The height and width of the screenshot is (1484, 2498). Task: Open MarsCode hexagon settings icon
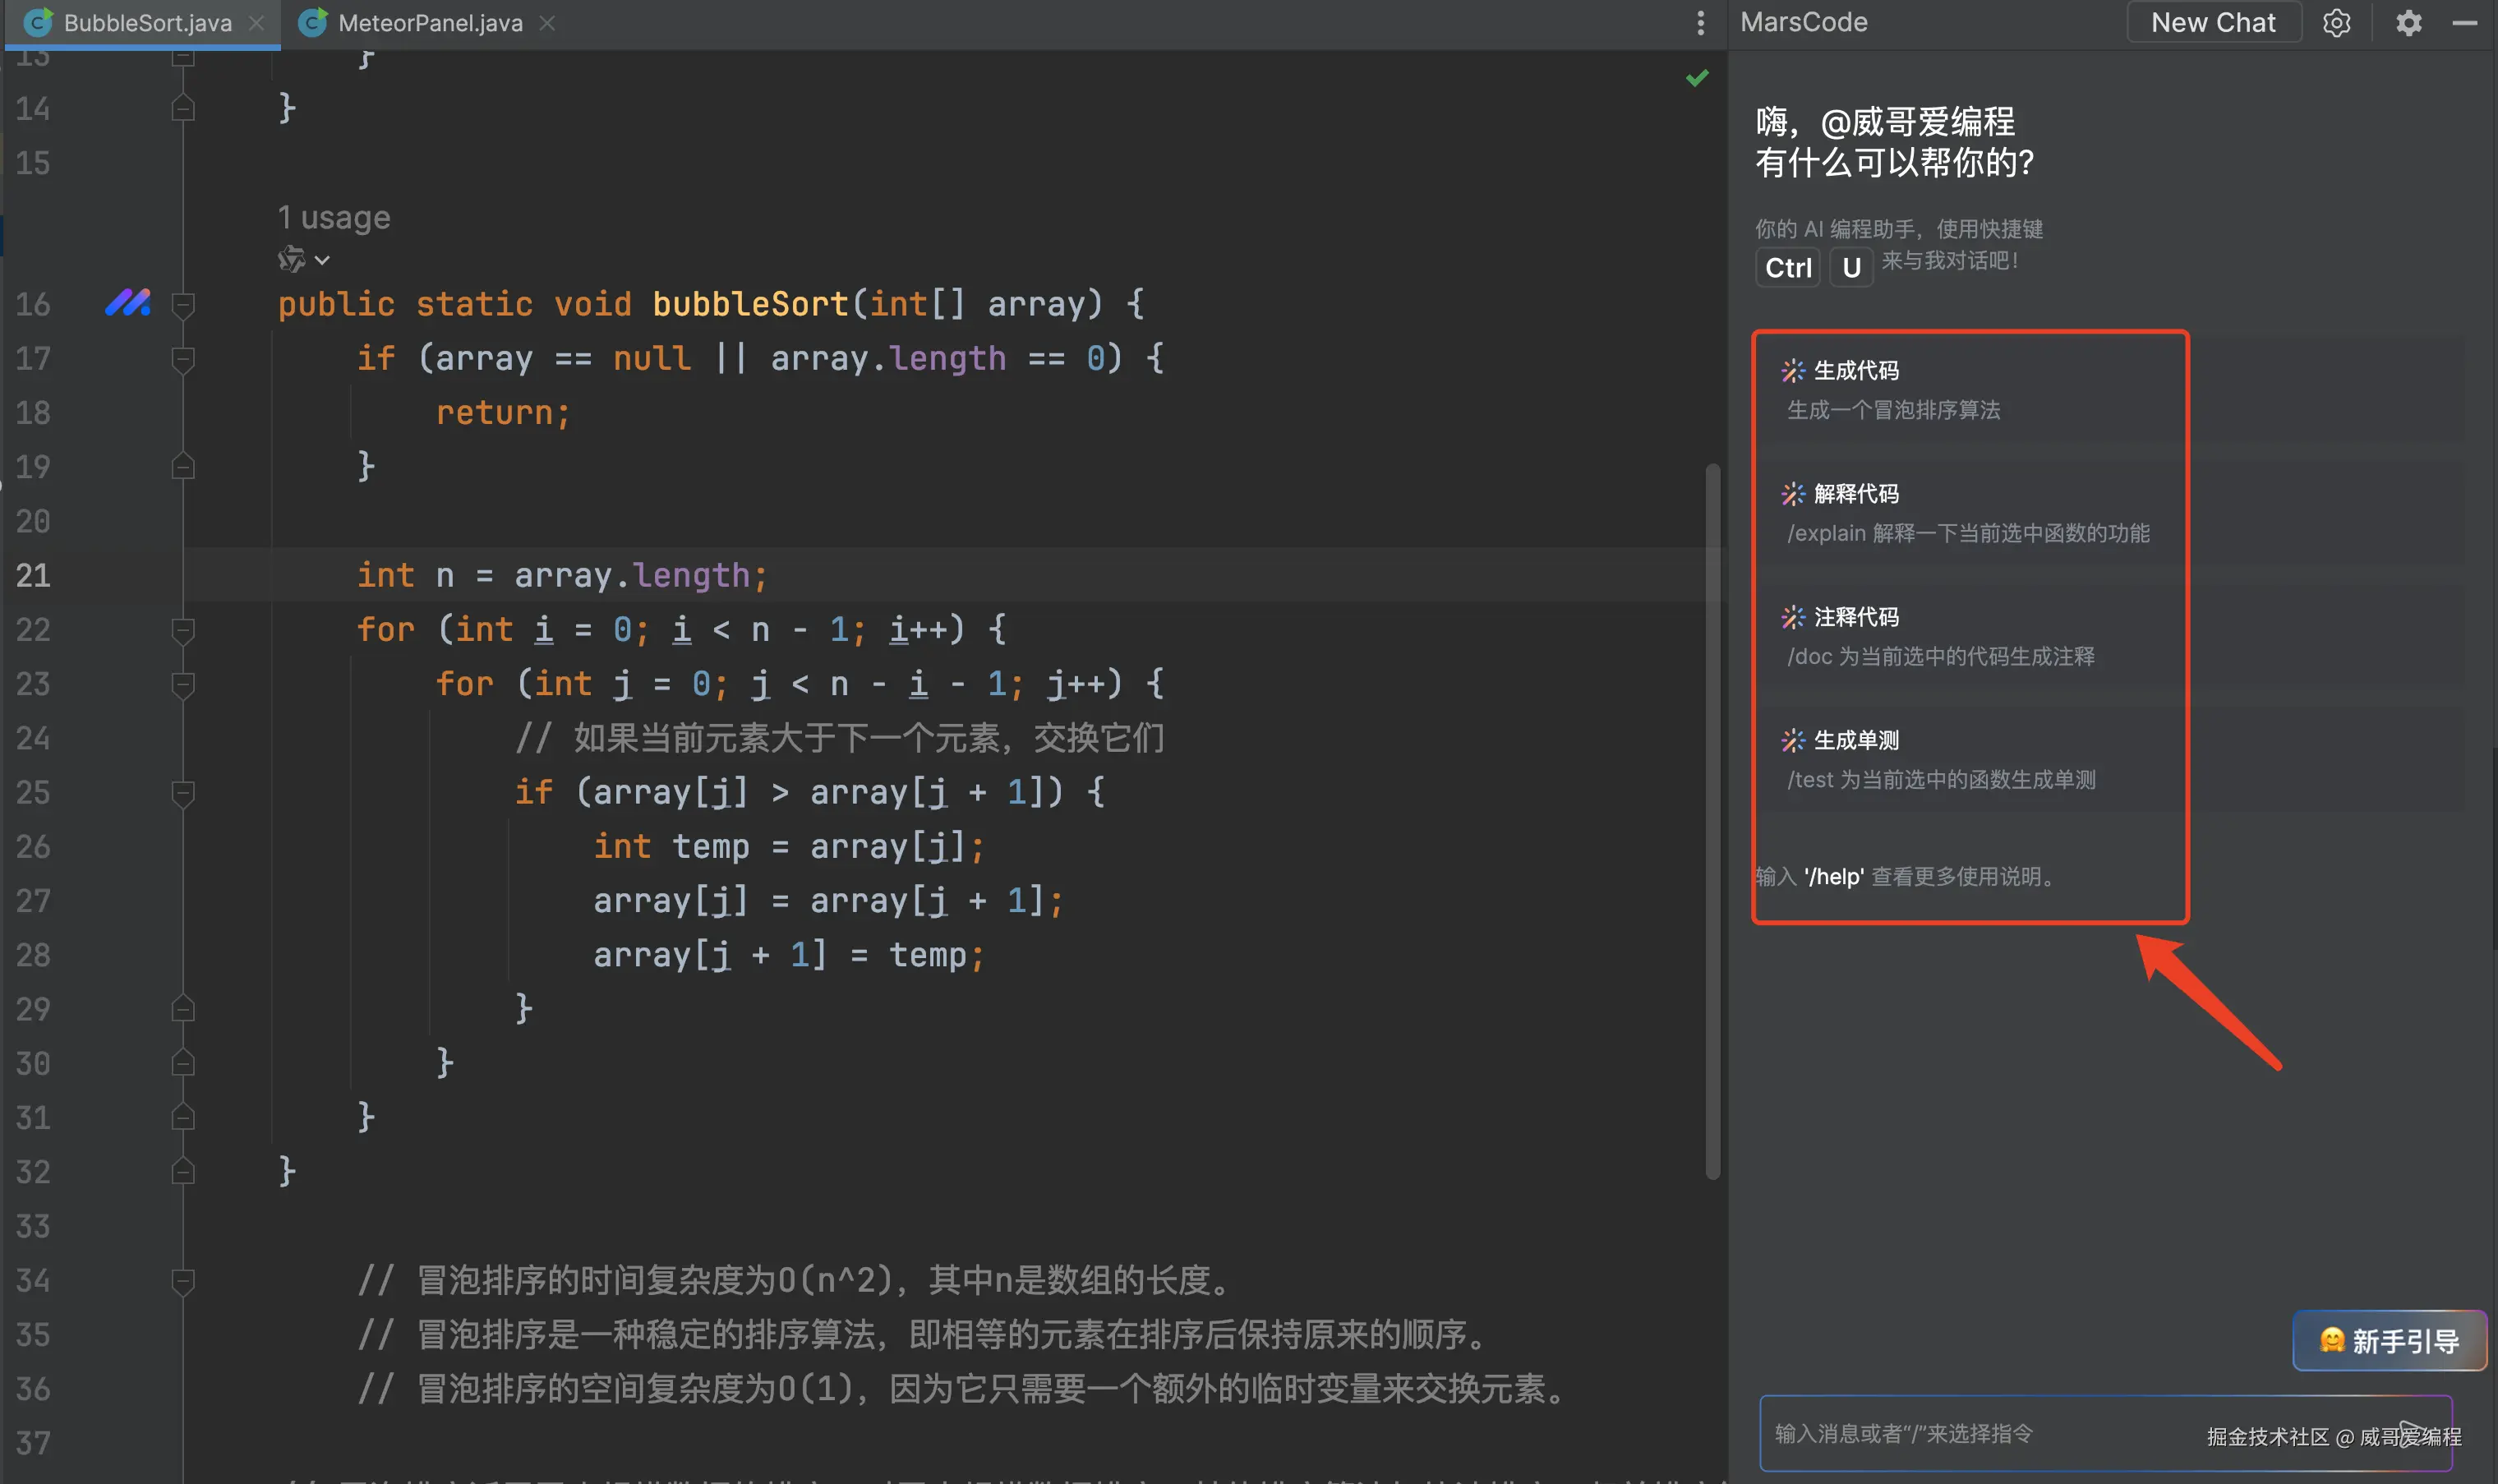pyautogui.click(x=2336, y=22)
